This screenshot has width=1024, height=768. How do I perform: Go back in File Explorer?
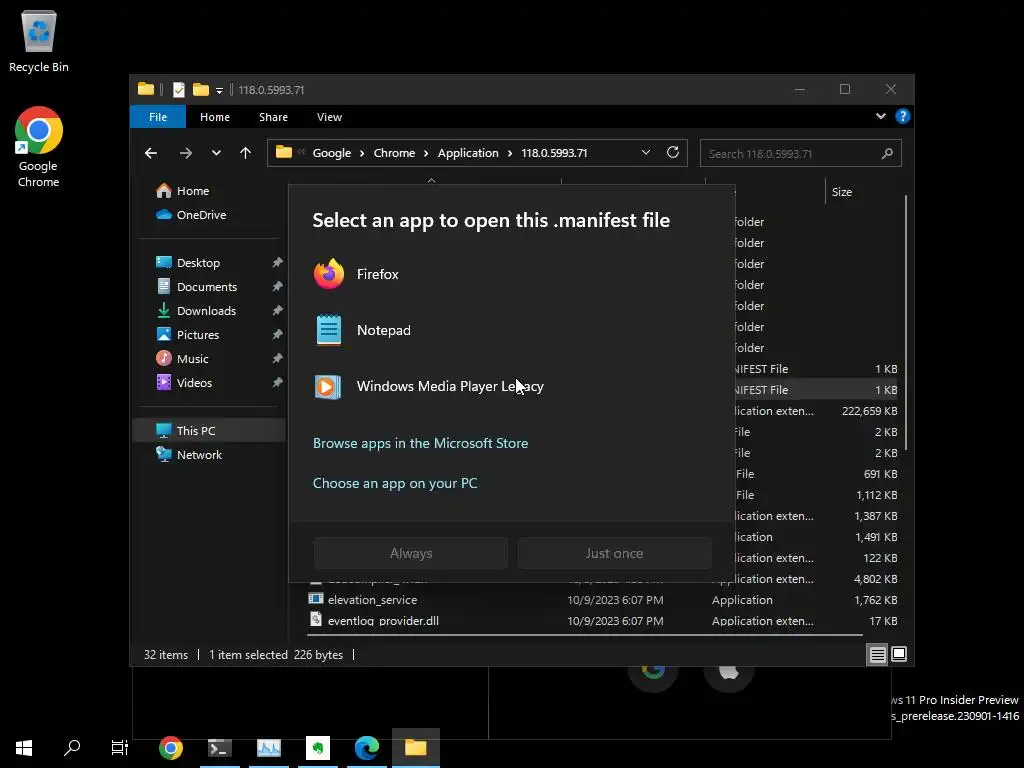(151, 153)
